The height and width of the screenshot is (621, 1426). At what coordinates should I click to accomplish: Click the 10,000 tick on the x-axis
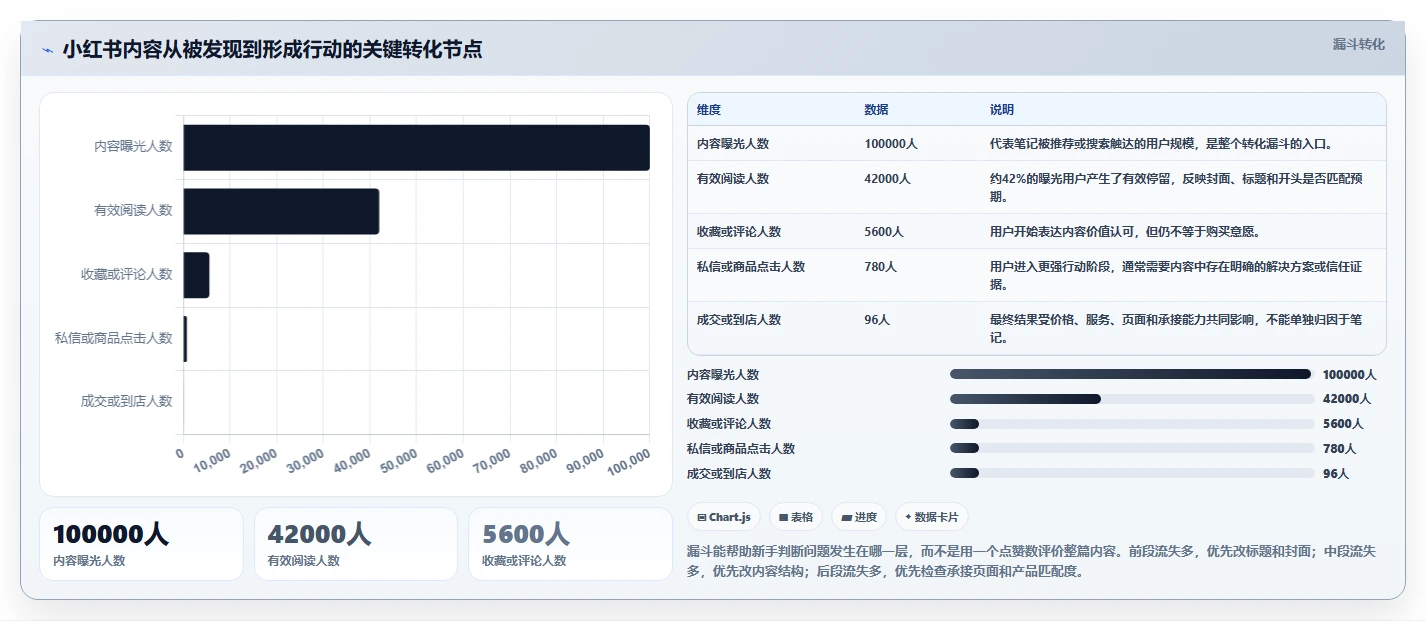tap(211, 461)
